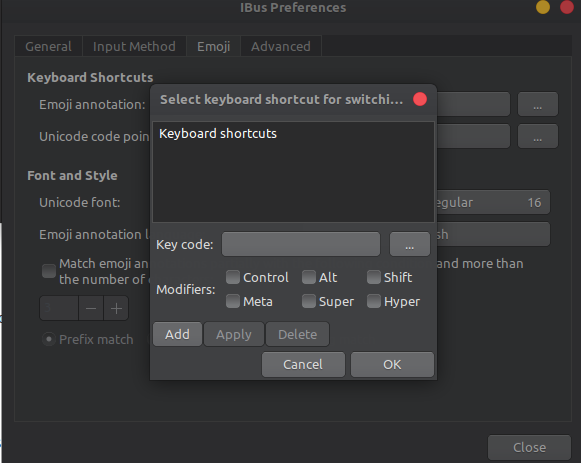Toggle the Match emoji annotation checkbox
Image resolution: width=581 pixels, height=463 pixels.
pos(49,271)
